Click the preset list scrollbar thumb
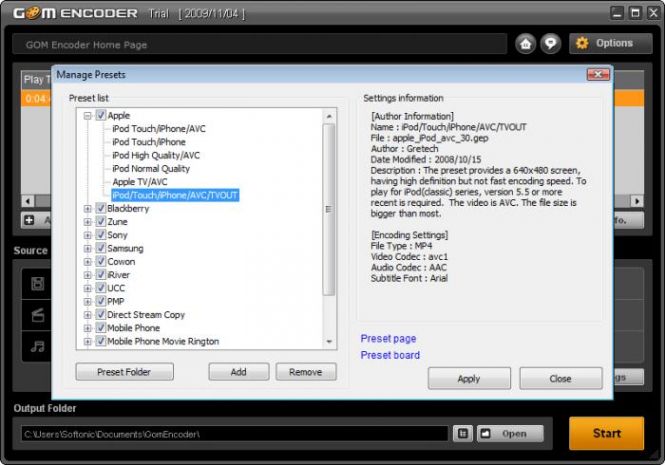 point(329,209)
